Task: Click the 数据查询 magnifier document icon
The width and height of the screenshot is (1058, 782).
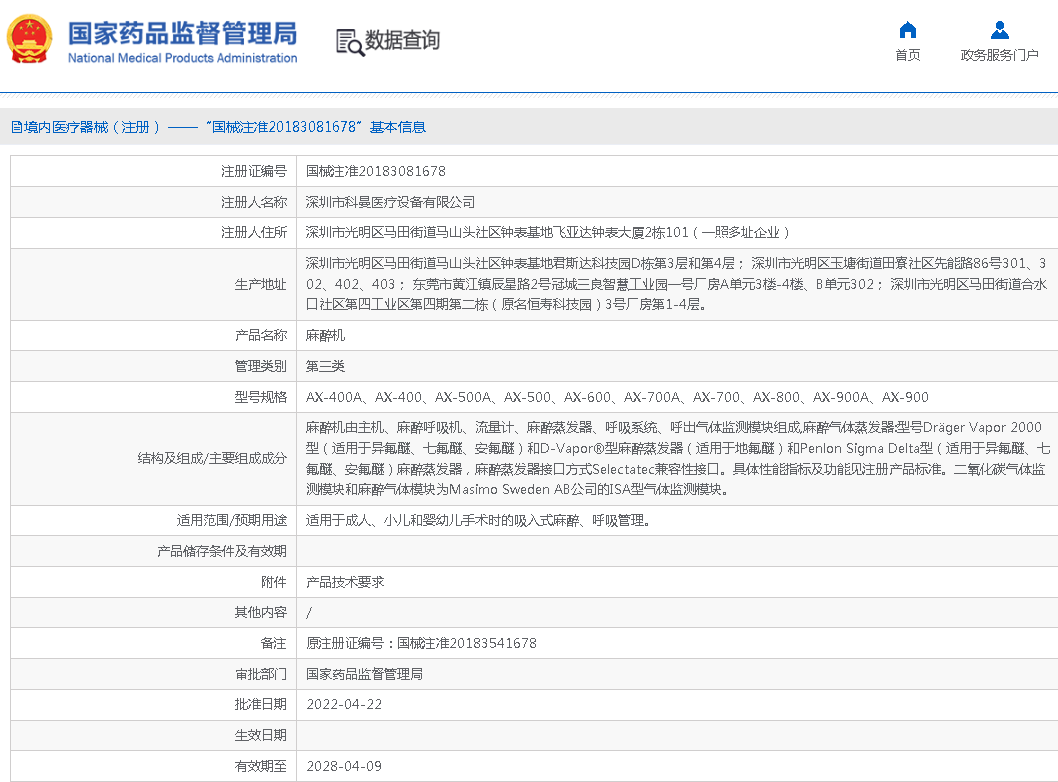Action: click(x=349, y=41)
